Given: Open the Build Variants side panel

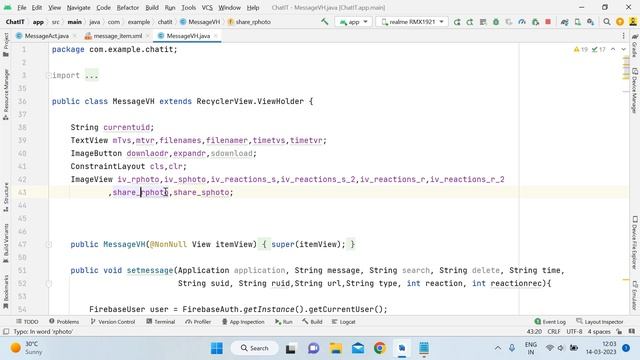Looking at the screenshot, I should pyautogui.click(x=6, y=243).
